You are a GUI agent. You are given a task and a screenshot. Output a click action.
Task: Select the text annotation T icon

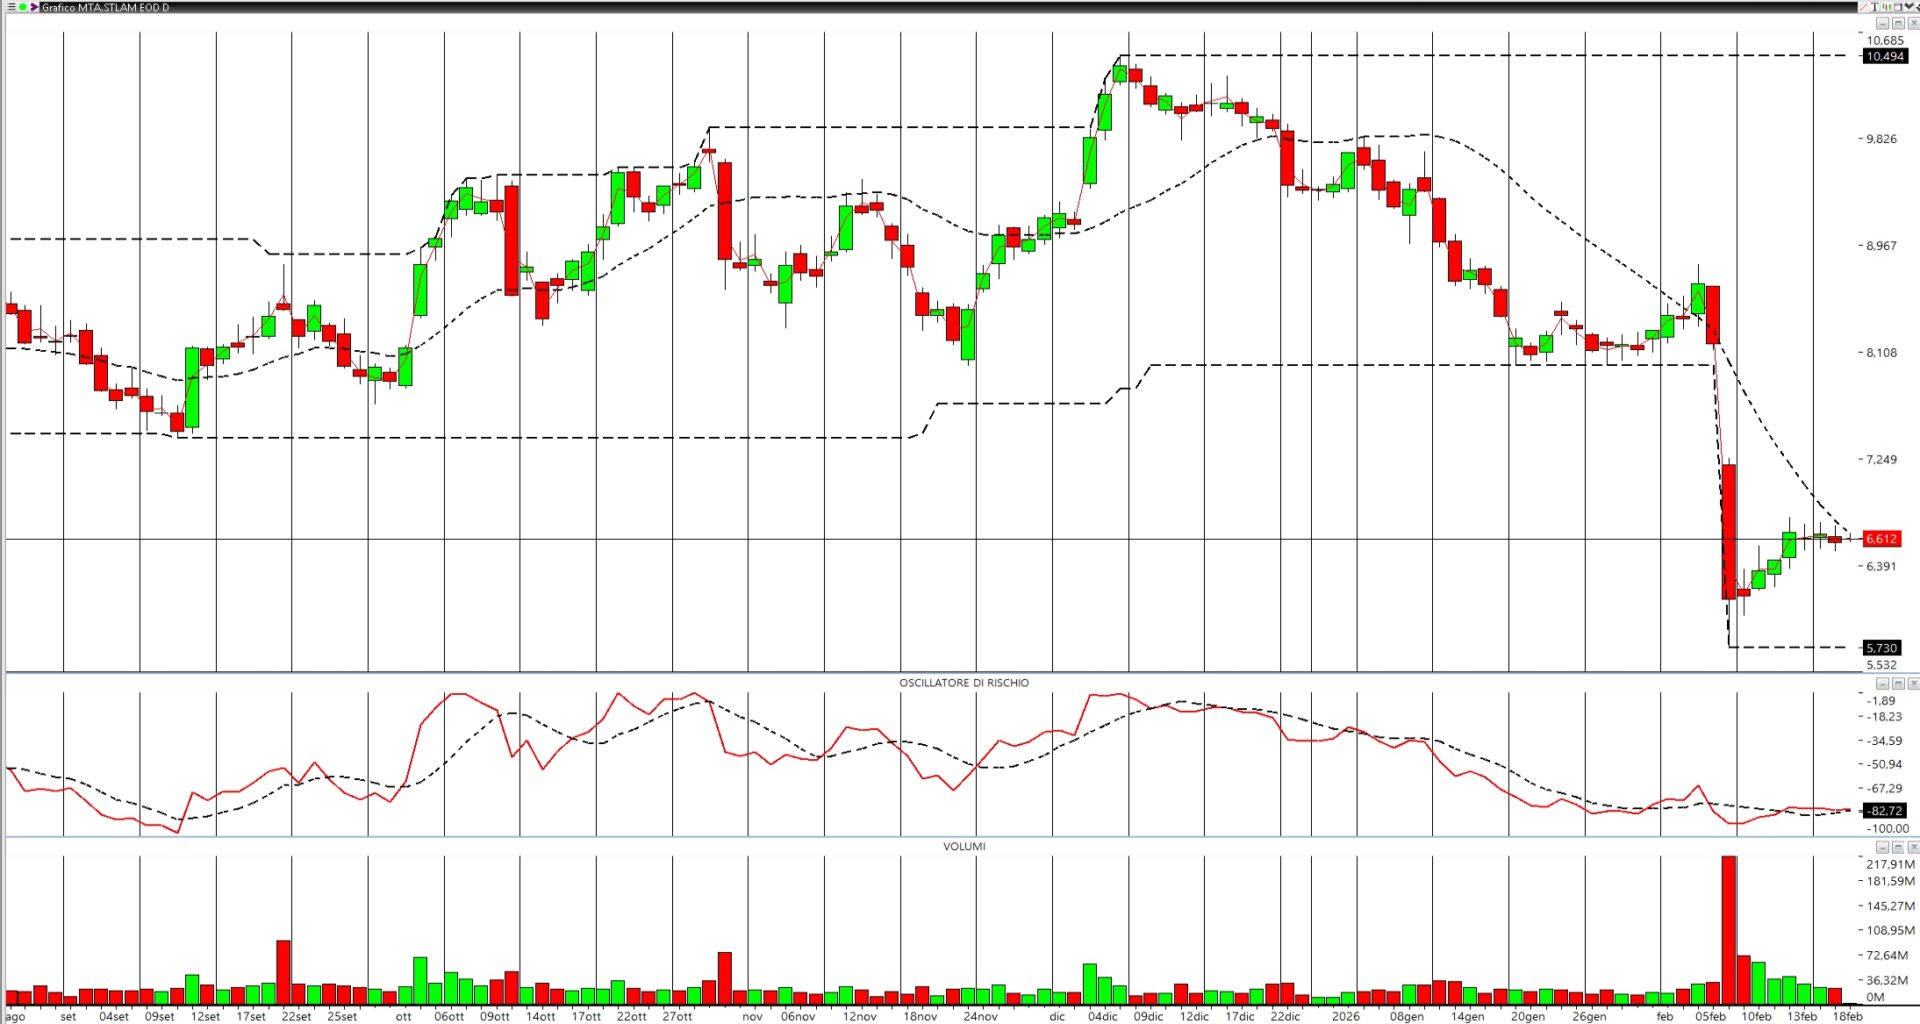pyautogui.click(x=1876, y=7)
